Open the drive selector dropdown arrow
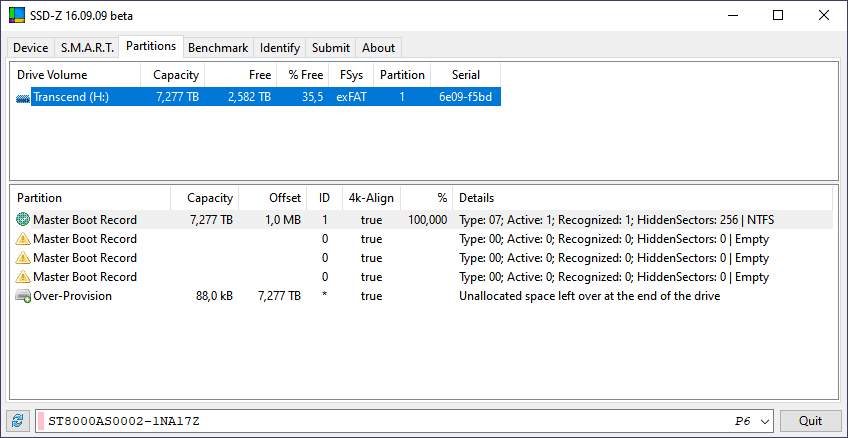 point(766,421)
